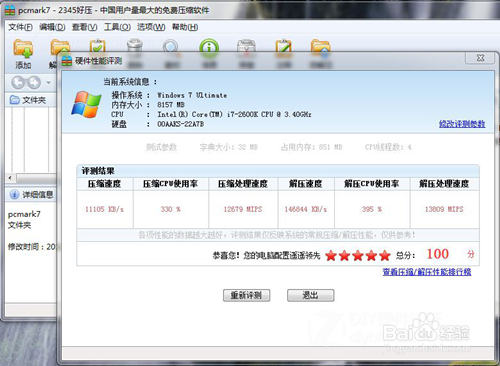The image size is (500, 366).
Task: Click the 文件夹 folder panel header
Action: [x=31, y=100]
